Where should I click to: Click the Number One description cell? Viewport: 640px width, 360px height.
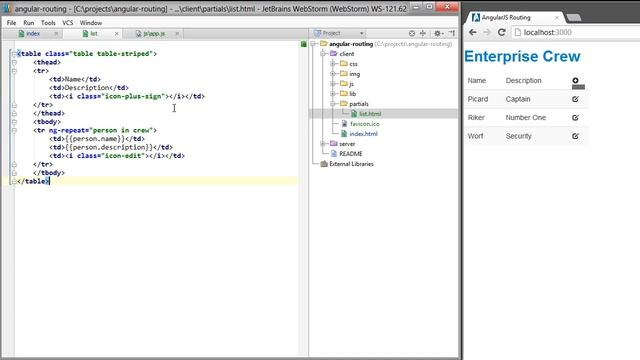pos(526,118)
